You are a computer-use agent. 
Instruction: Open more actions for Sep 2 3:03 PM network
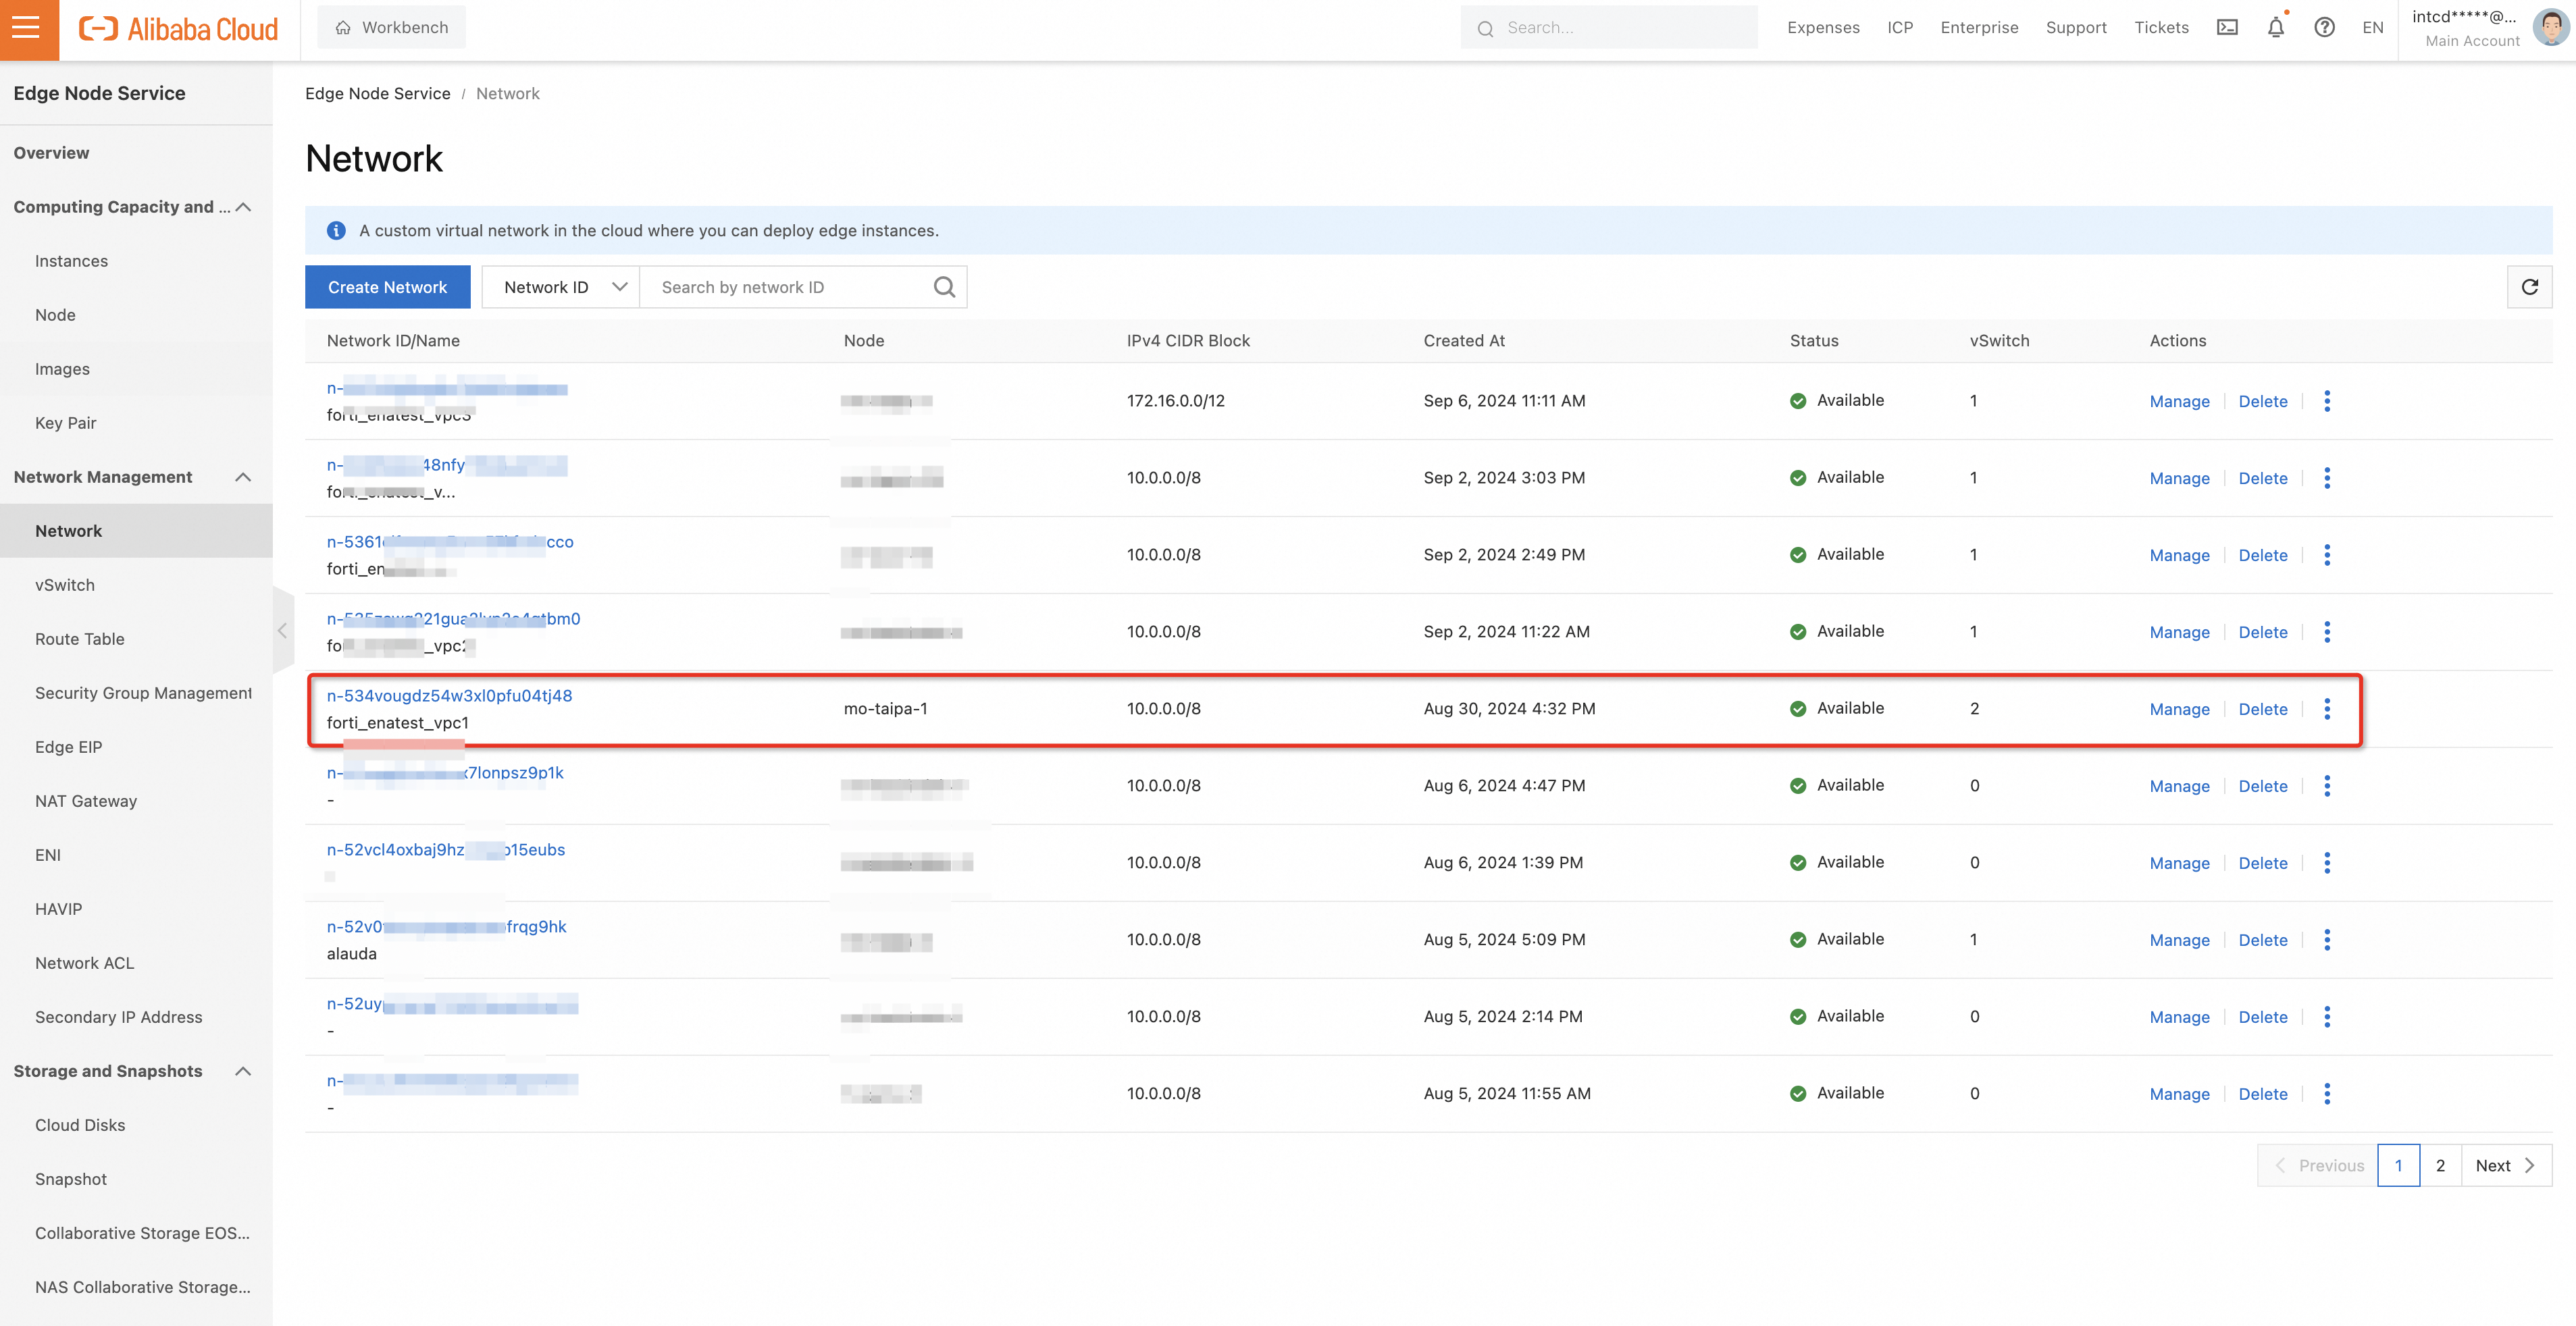coord(2327,478)
